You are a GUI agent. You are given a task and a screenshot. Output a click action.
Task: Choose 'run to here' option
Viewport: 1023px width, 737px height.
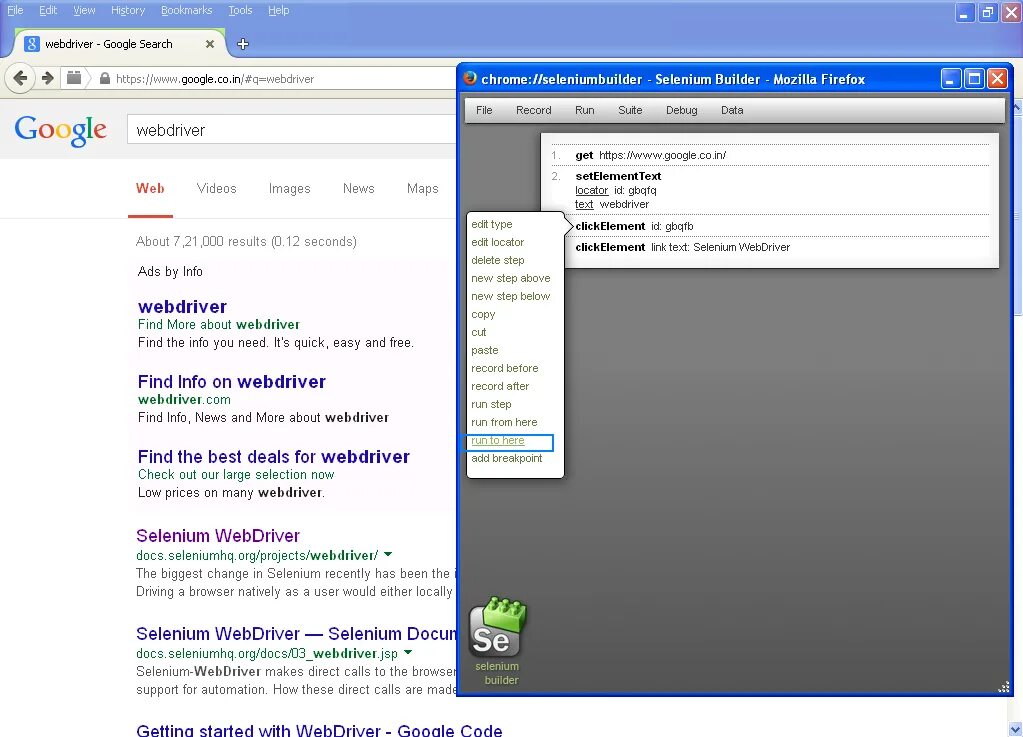point(498,441)
